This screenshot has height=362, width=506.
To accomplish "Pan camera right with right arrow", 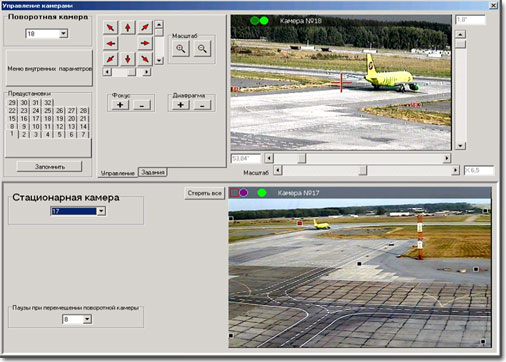I will (145, 43).
